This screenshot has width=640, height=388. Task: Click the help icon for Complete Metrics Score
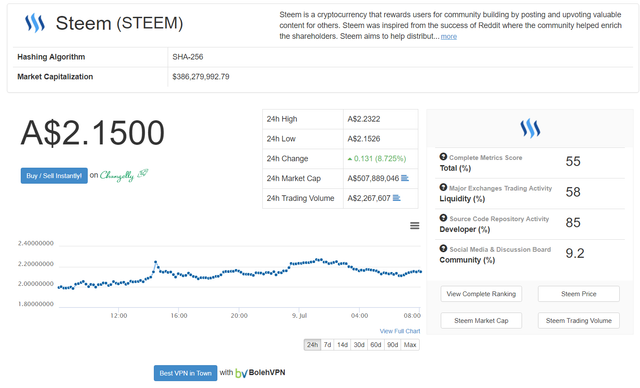[x=443, y=156]
